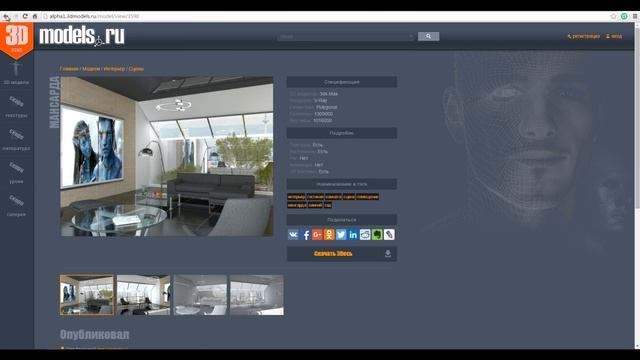Share the model on Odnoklassniki
The height and width of the screenshot is (360, 640).
329,234
